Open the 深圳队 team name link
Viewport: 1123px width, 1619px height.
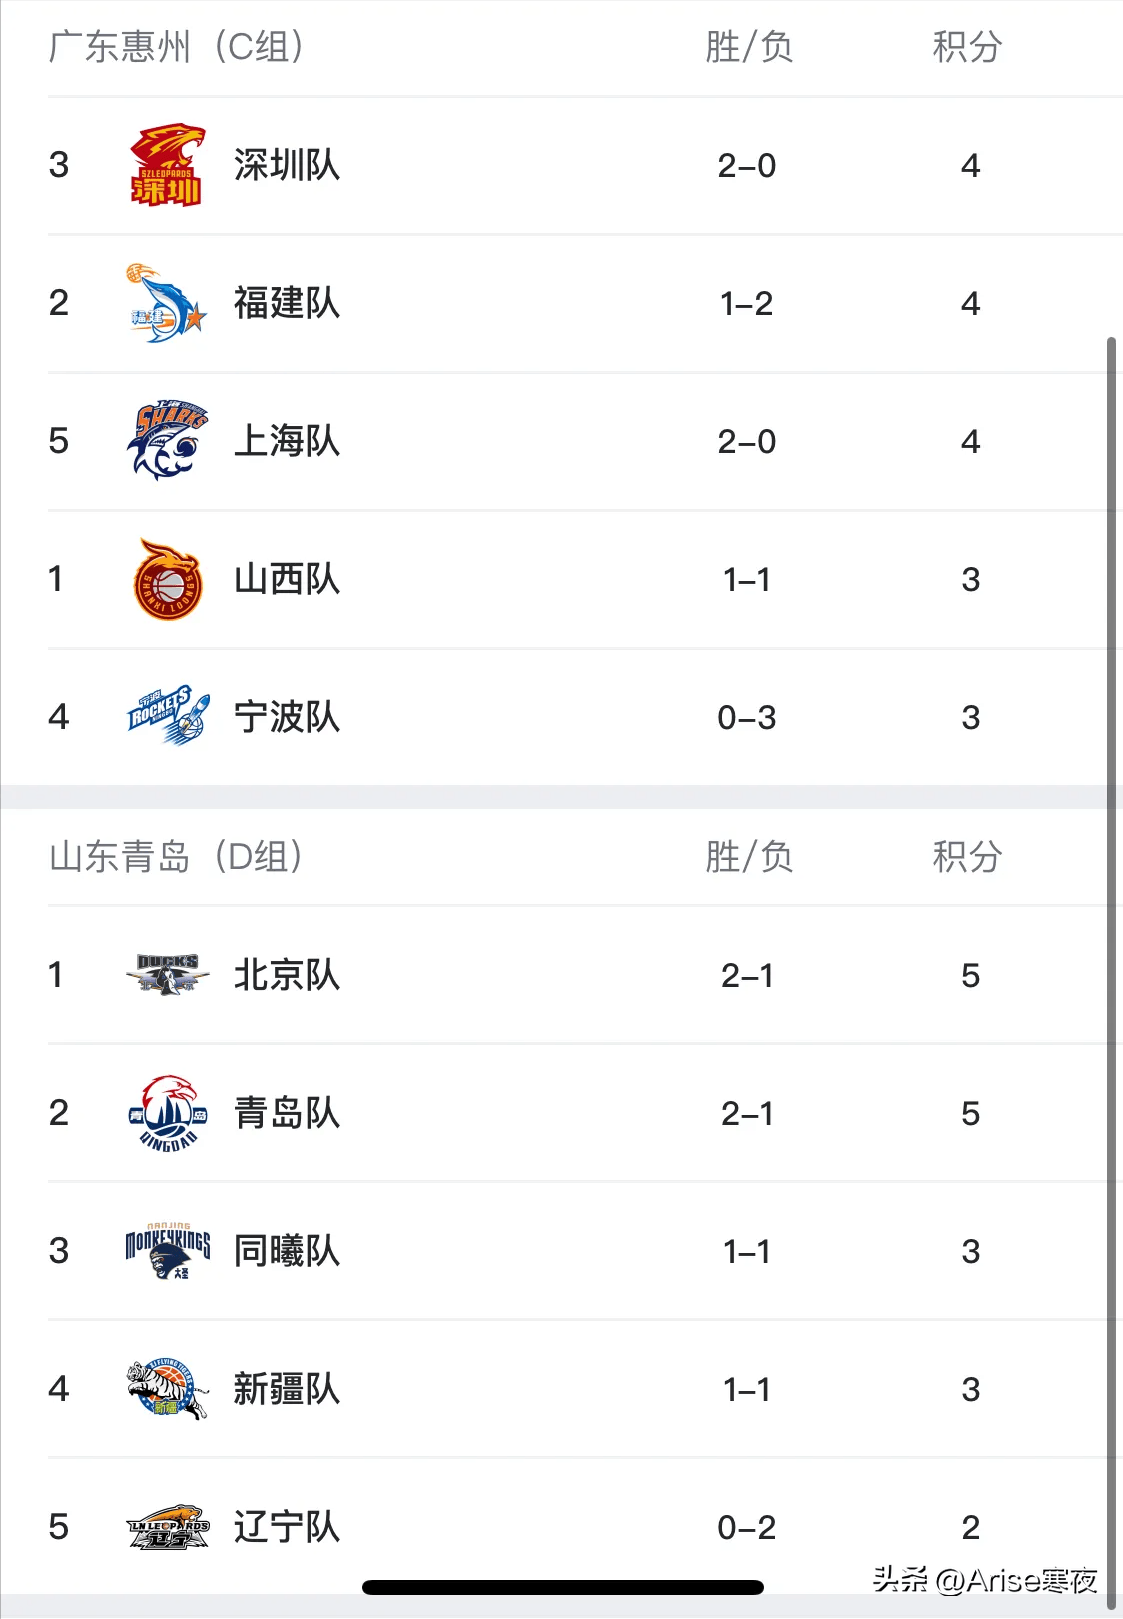[x=287, y=165]
